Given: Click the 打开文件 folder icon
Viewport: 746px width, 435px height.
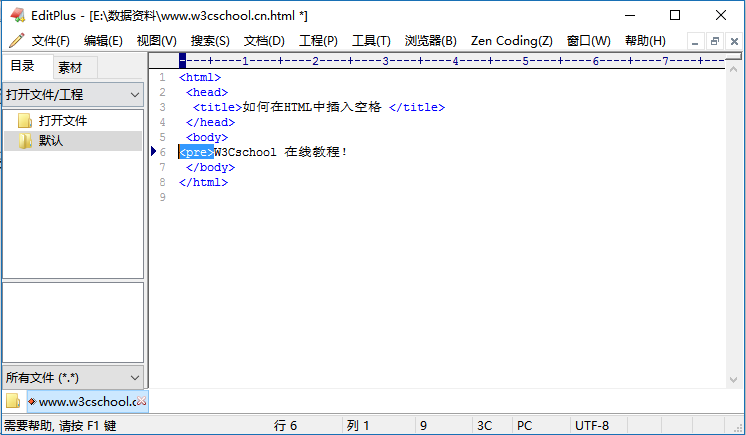Looking at the screenshot, I should point(25,121).
